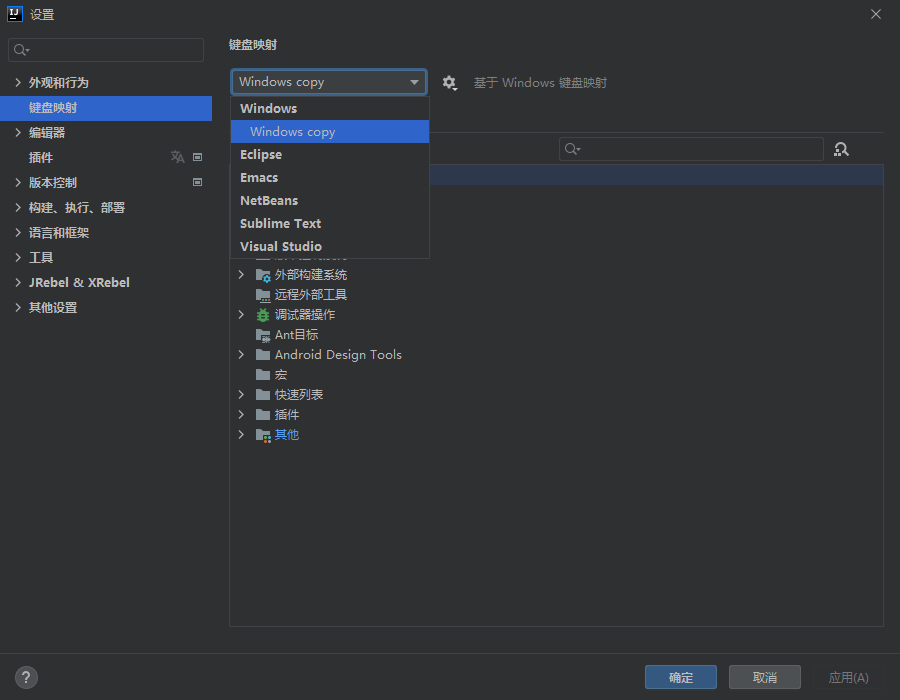
Task: Click the 快速列表 folder icon
Action: pos(263,395)
